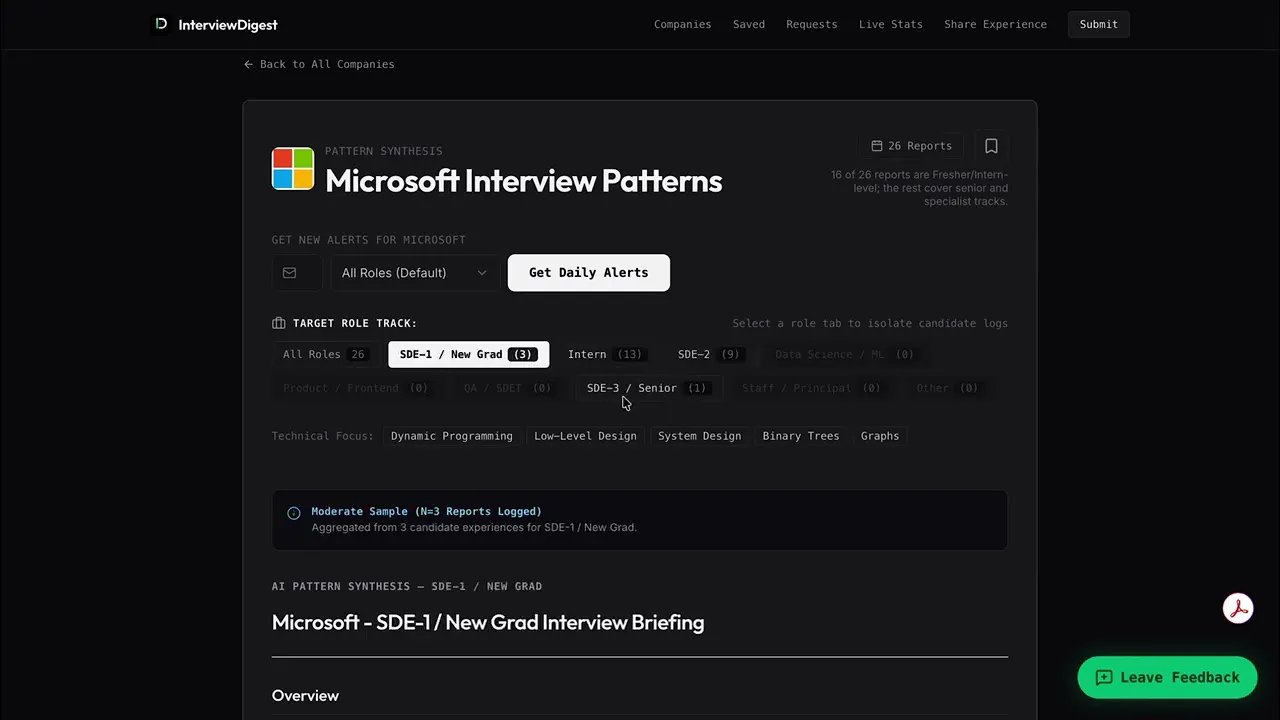
Task: Open Live Stats in top navigation
Action: click(891, 24)
